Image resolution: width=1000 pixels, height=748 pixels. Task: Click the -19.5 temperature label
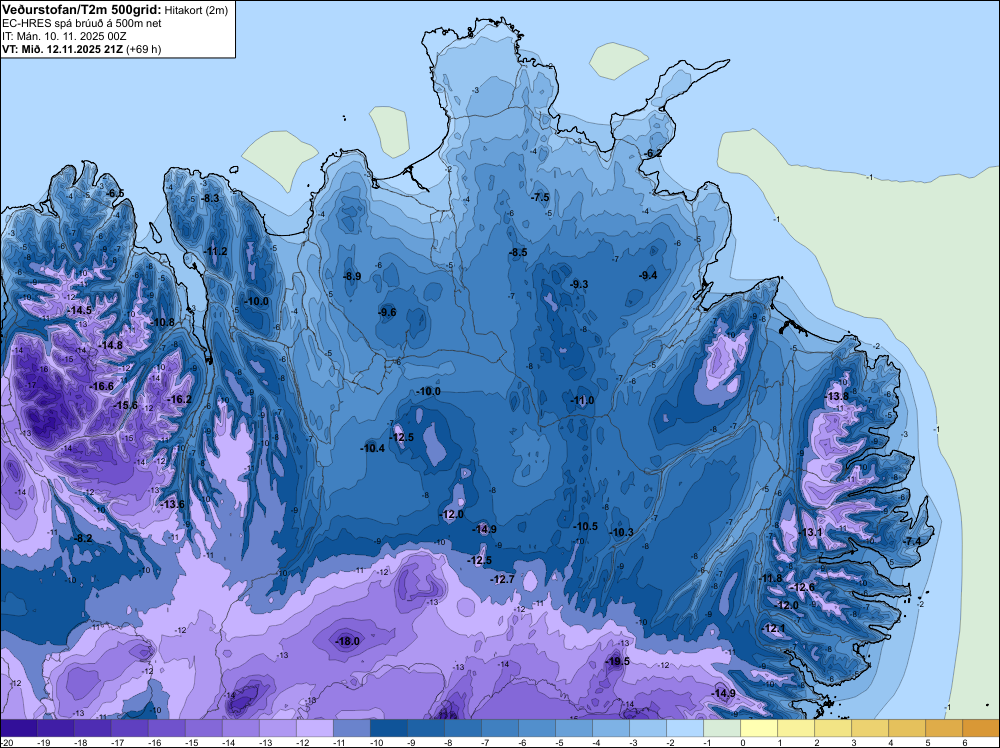[617, 661]
